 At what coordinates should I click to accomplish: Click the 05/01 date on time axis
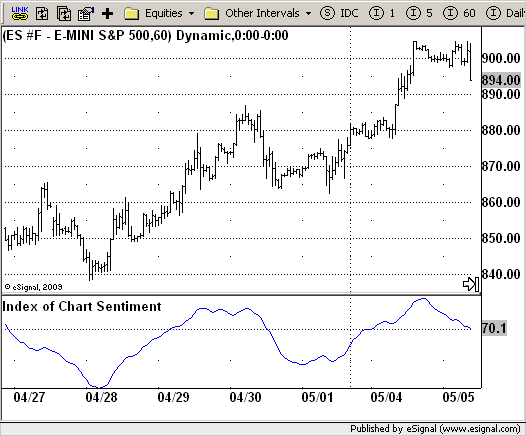tap(317, 397)
